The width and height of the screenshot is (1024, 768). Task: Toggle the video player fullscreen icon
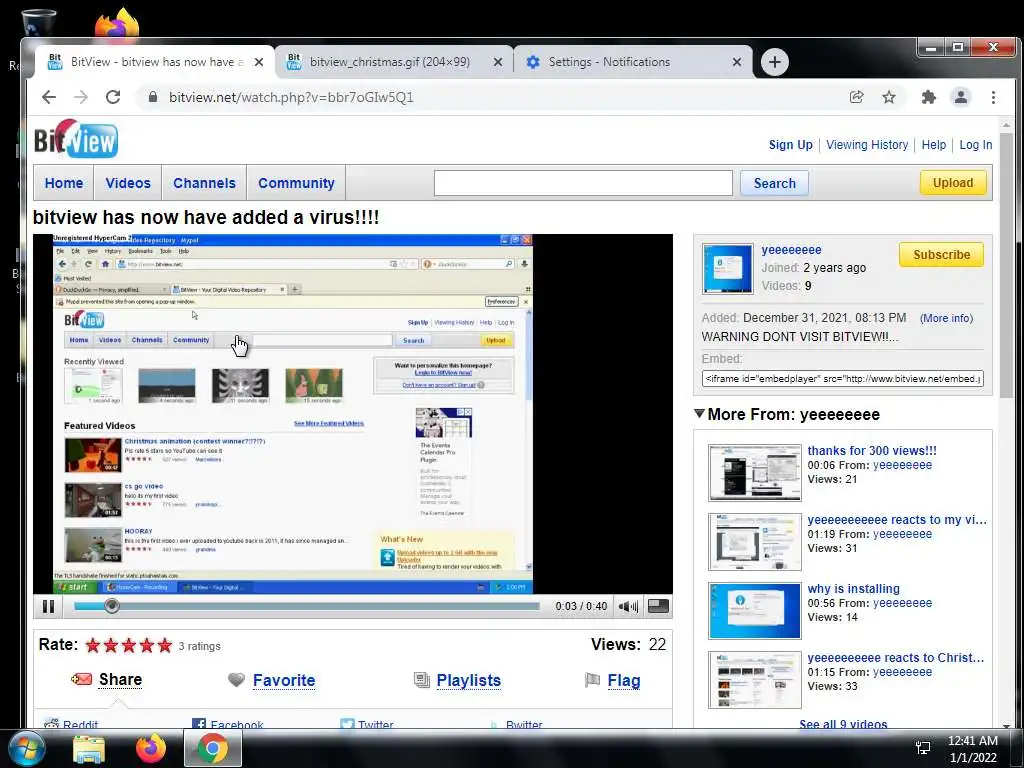coord(658,606)
